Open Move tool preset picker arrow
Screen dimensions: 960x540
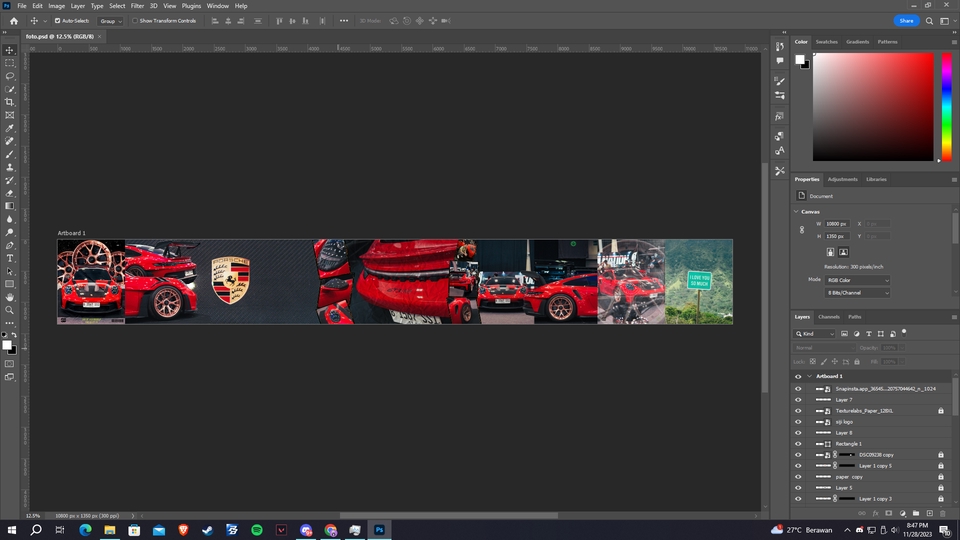click(45, 21)
